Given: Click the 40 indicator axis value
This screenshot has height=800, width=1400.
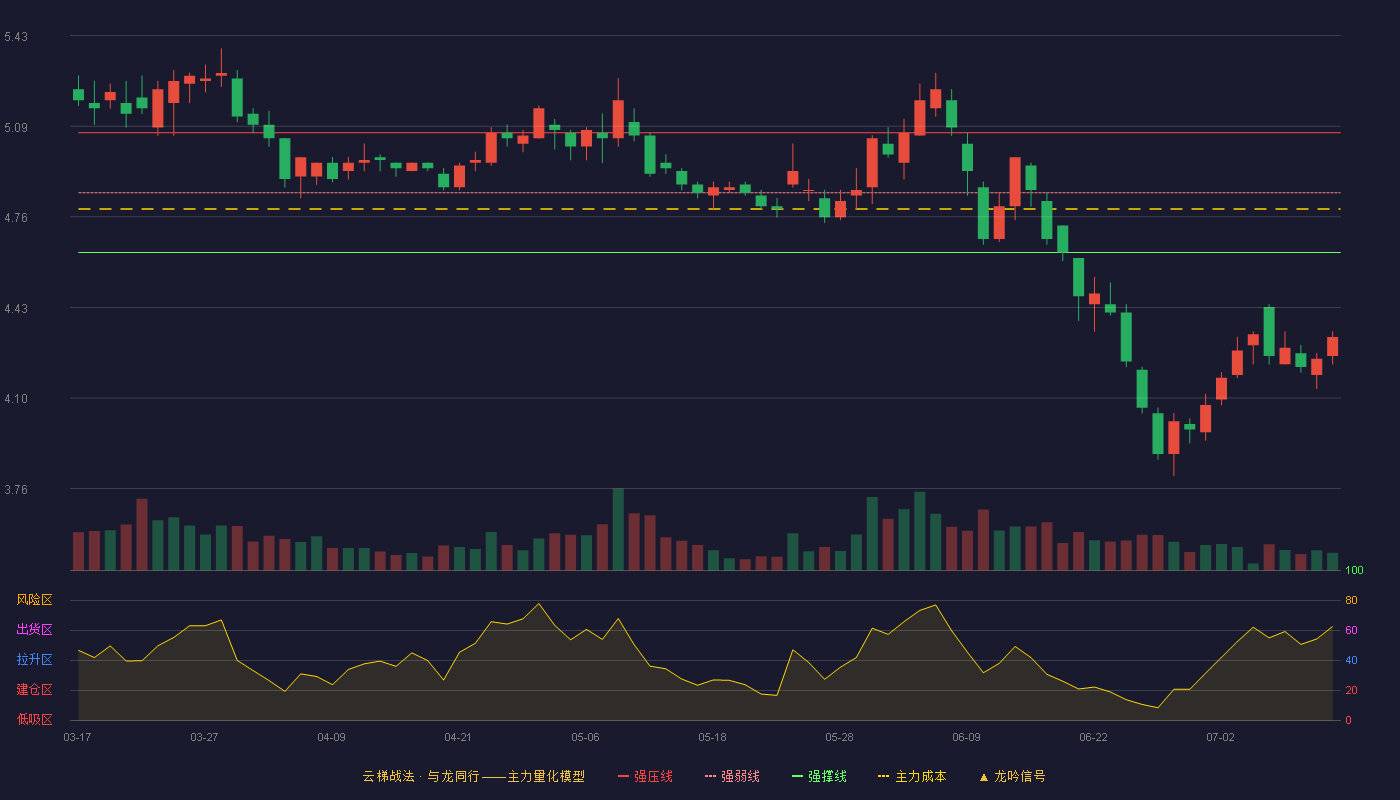Looking at the screenshot, I should [1351, 660].
